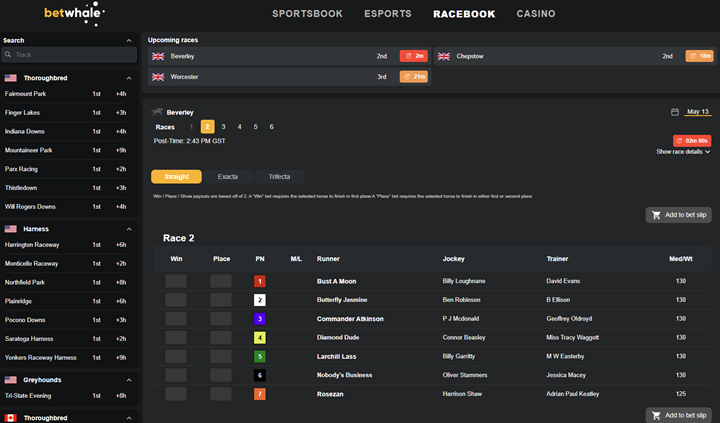Focus the Track search field
Viewport: 720px width, 423px height.
(69, 55)
